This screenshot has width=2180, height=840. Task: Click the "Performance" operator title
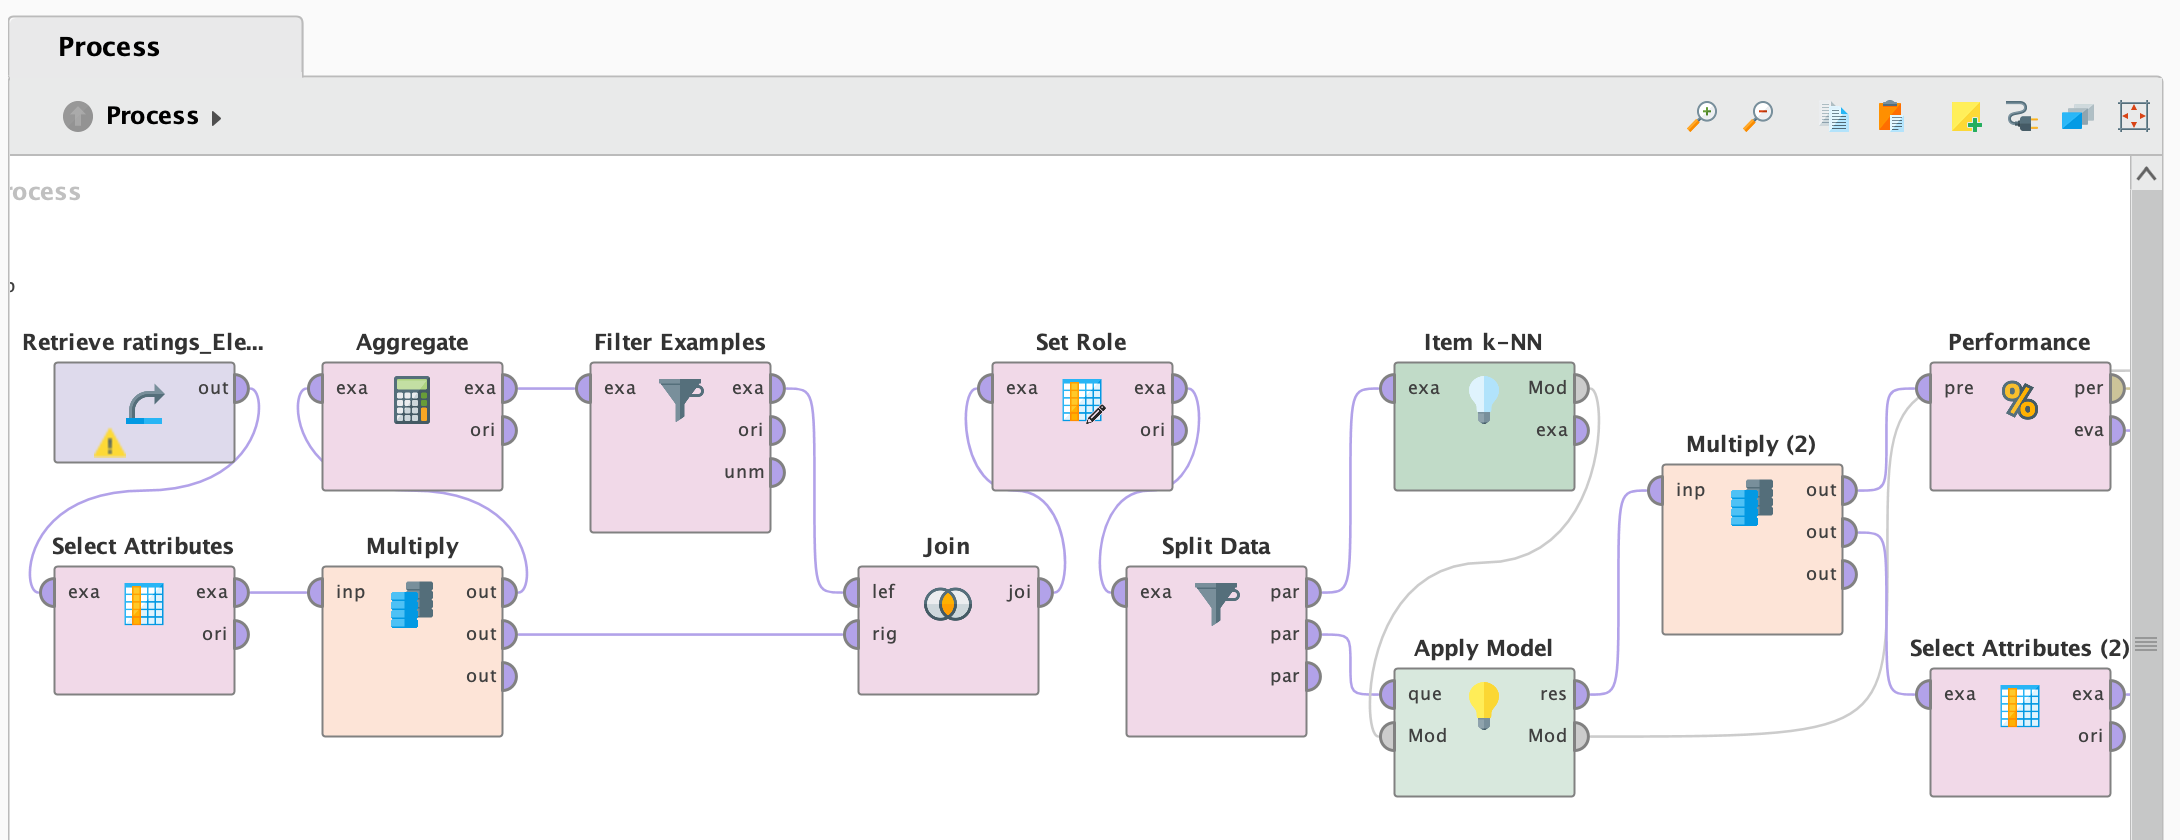click(x=2019, y=342)
